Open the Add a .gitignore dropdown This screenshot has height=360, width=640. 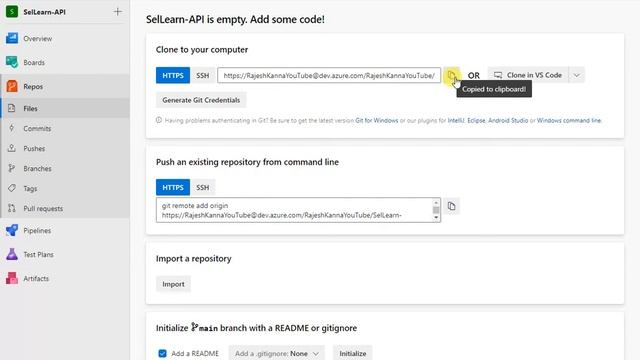276,353
